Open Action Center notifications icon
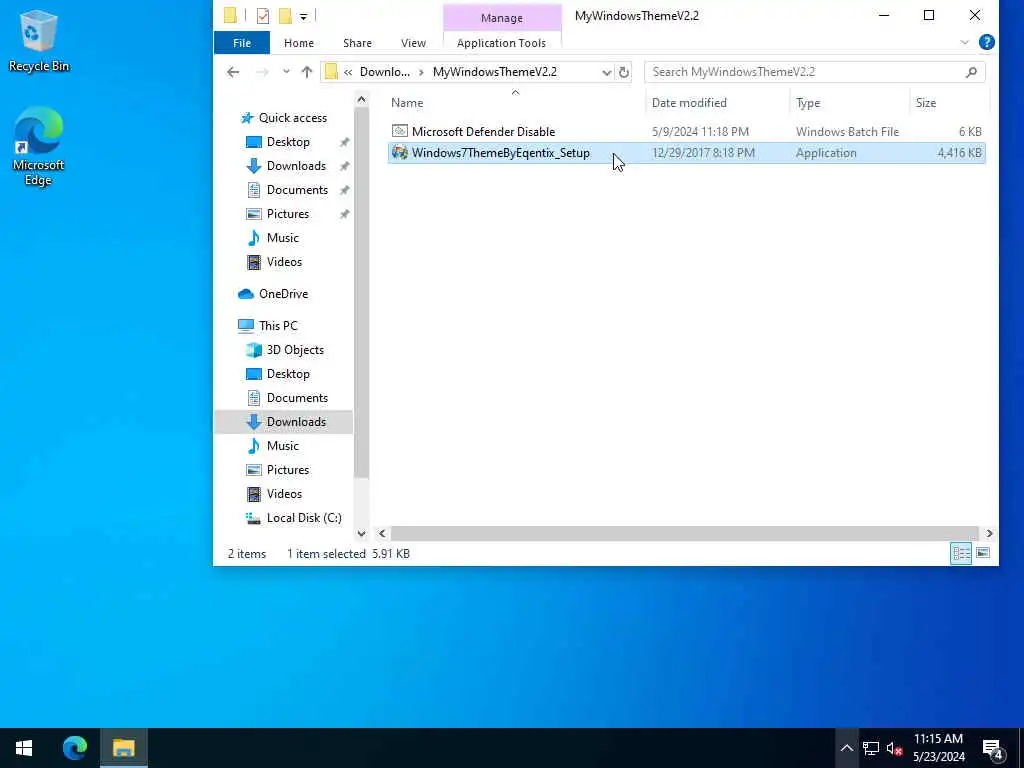 click(x=993, y=748)
